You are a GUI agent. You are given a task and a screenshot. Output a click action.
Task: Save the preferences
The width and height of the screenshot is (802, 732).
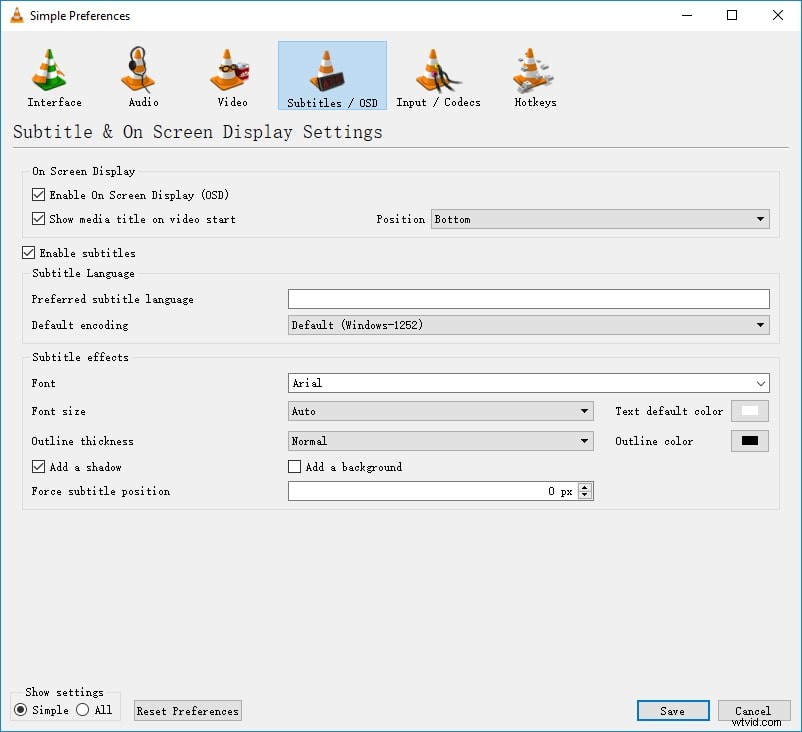(x=672, y=710)
